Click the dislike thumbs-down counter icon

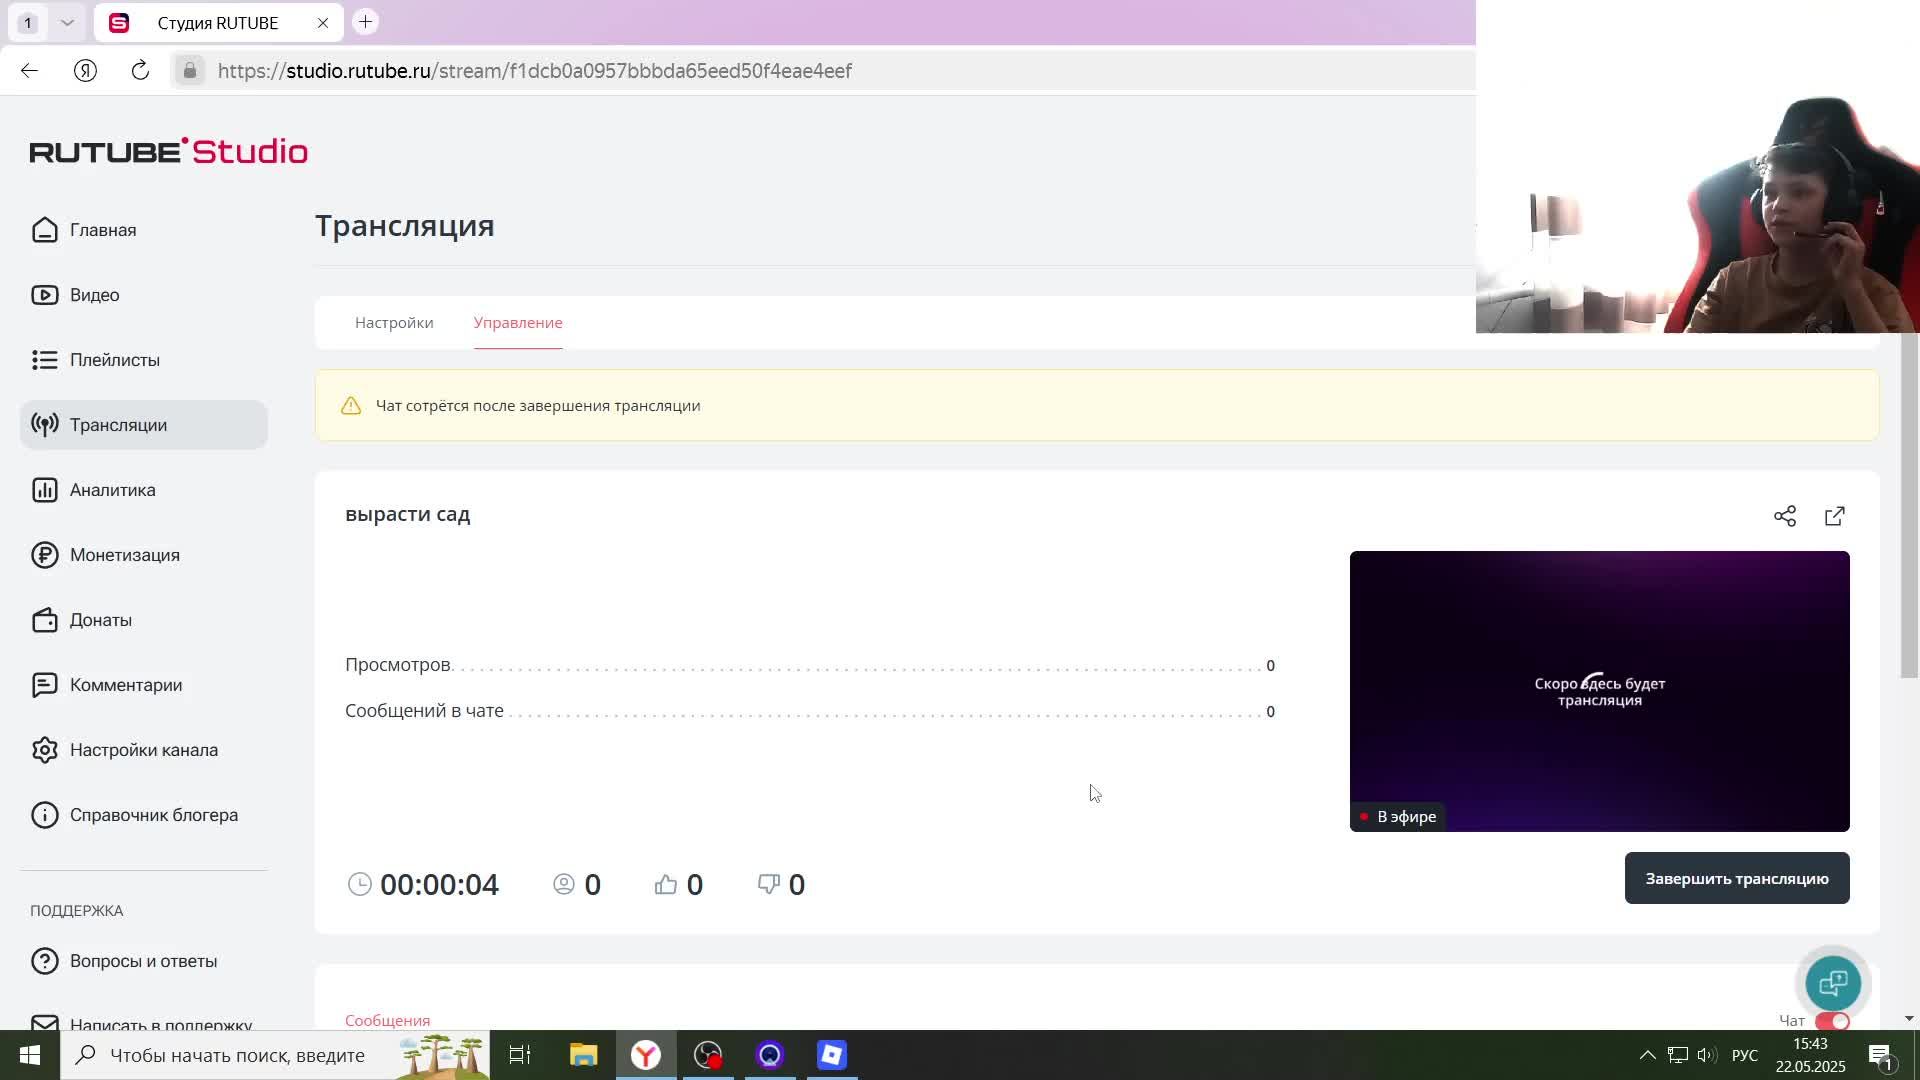pyautogui.click(x=768, y=884)
